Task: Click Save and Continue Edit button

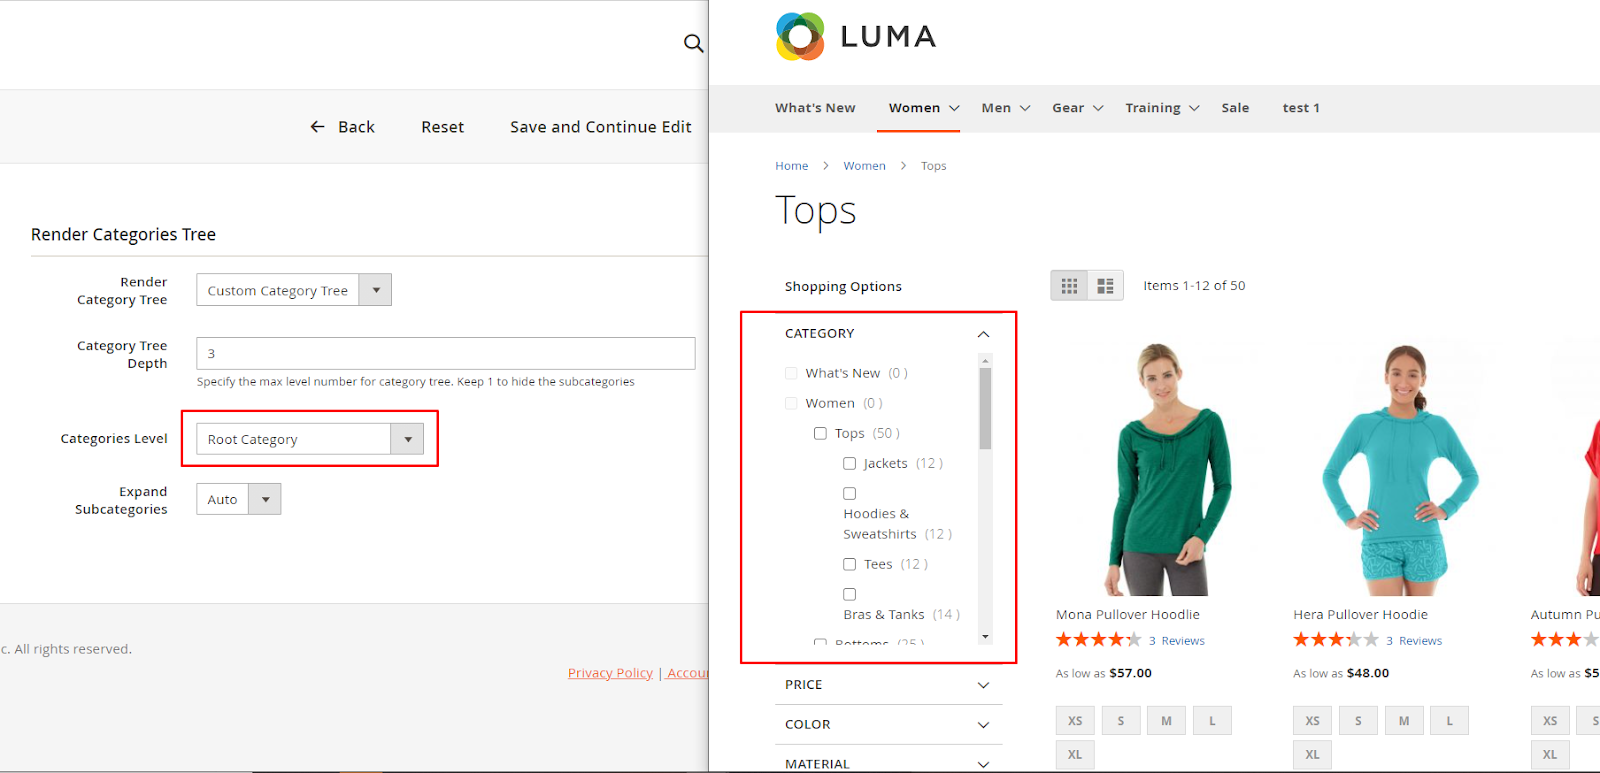Action: (x=600, y=127)
